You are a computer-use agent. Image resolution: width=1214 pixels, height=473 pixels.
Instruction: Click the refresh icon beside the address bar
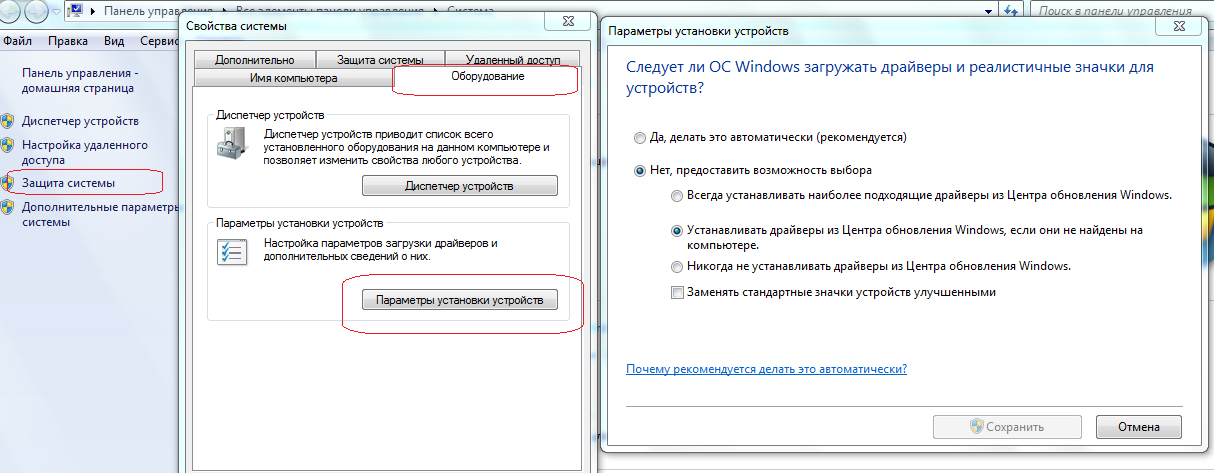[1013, 10]
